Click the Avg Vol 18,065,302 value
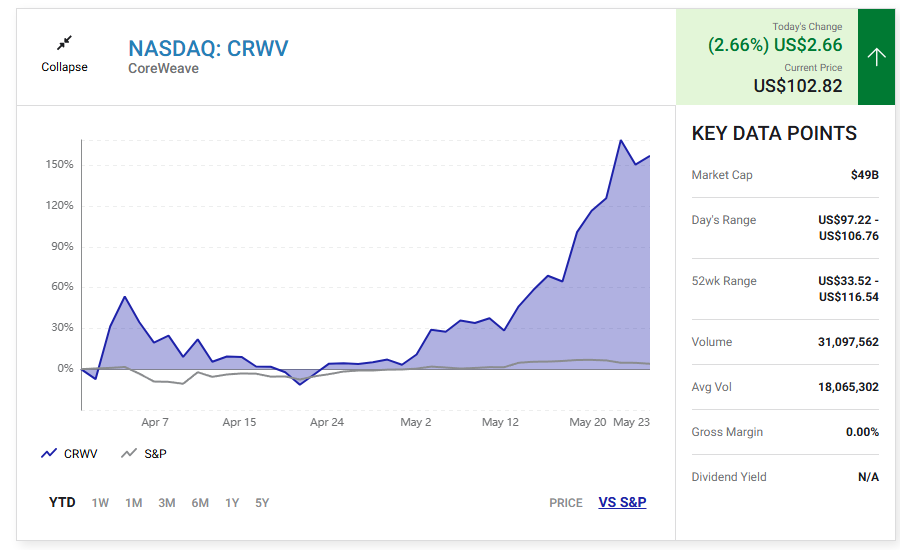This screenshot has height=550, width=900. point(848,387)
